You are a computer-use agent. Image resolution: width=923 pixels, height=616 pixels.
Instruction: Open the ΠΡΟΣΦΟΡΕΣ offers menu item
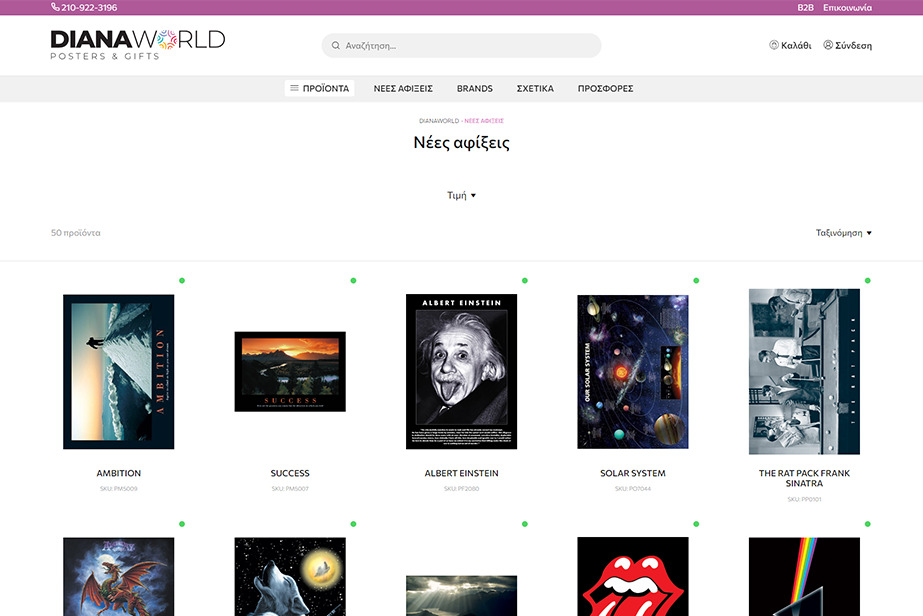click(x=605, y=88)
